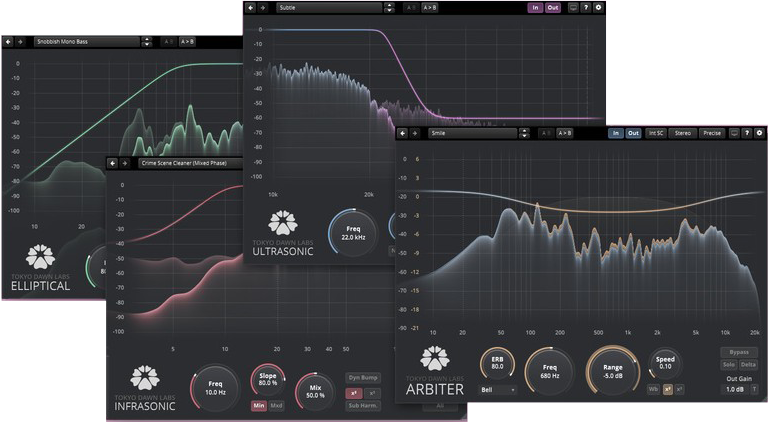The image size is (768, 422).
Task: Click Arbiter display monitor icon
Action: [734, 133]
